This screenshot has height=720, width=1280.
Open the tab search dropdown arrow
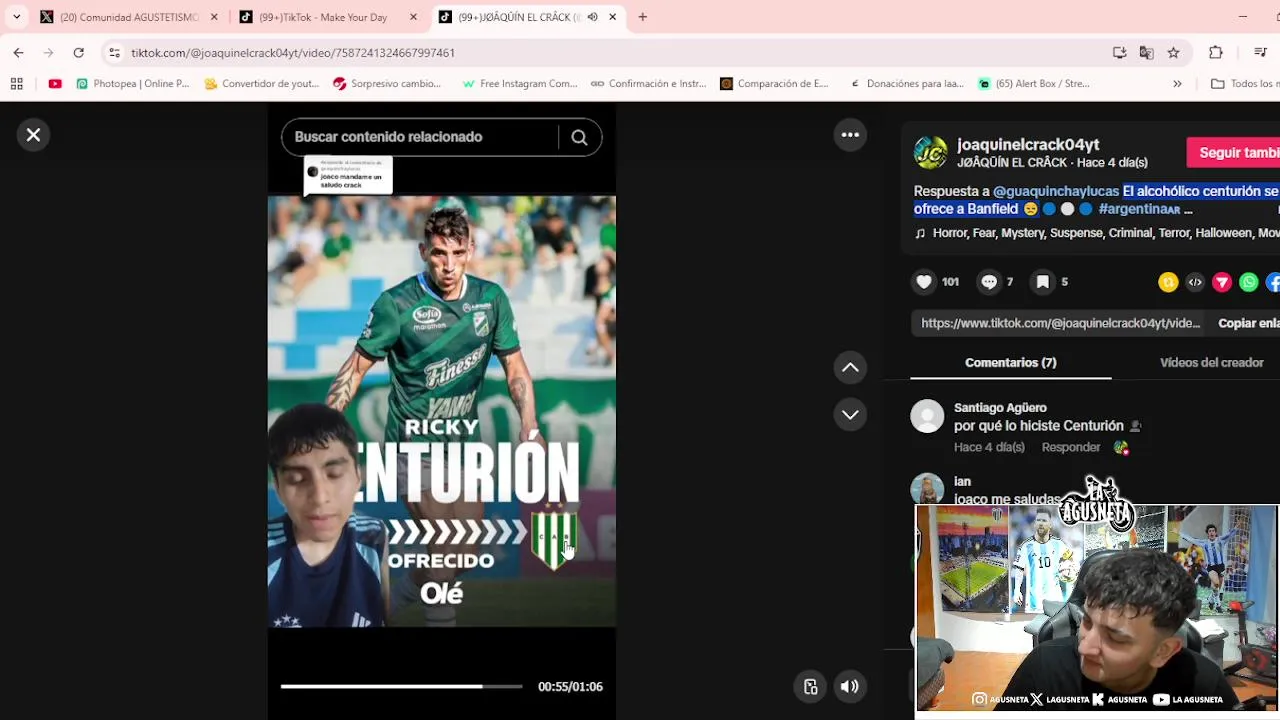tap(16, 17)
